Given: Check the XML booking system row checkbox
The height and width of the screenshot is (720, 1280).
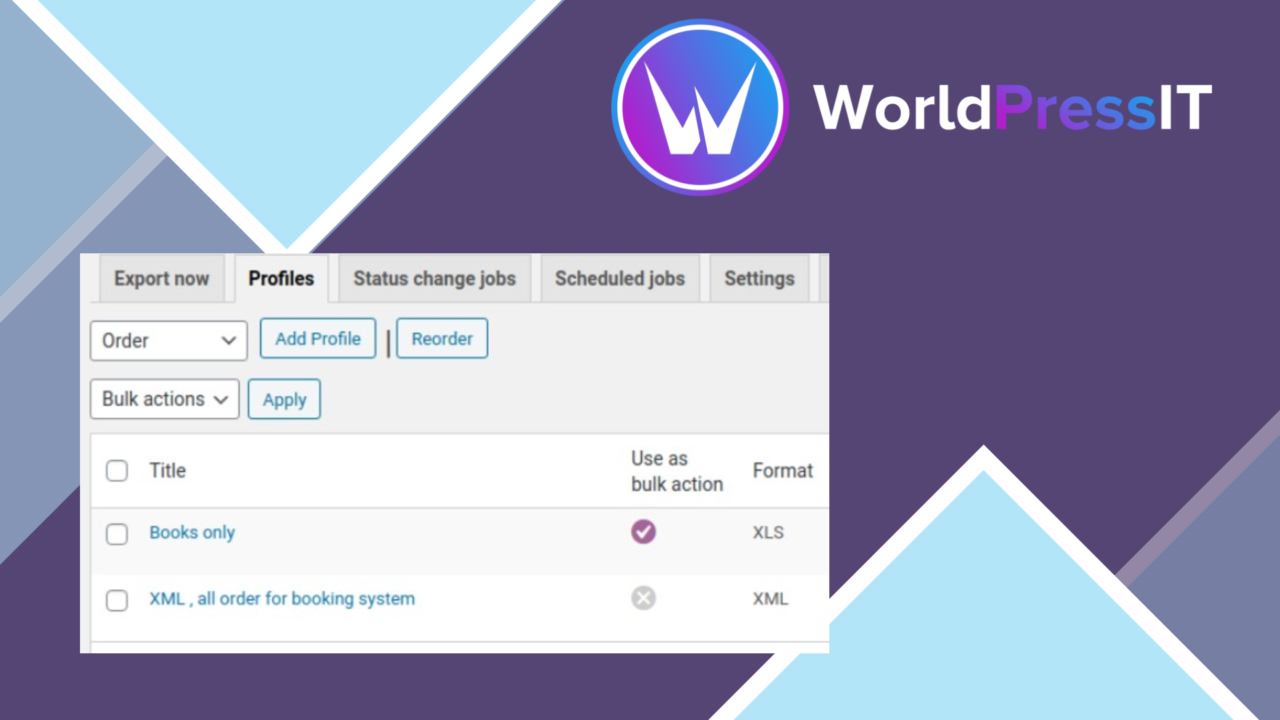Looking at the screenshot, I should click(117, 600).
